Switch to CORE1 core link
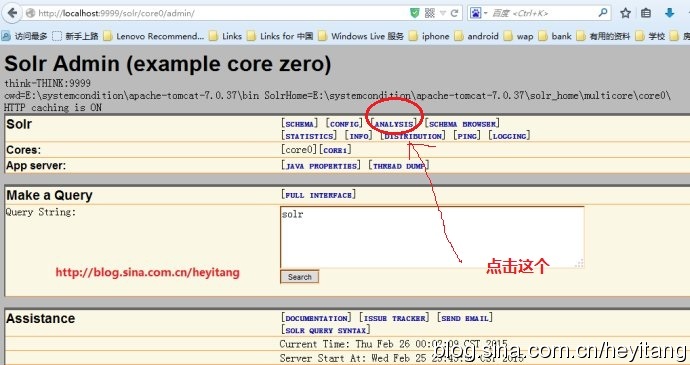The height and width of the screenshot is (365, 690). [x=335, y=150]
